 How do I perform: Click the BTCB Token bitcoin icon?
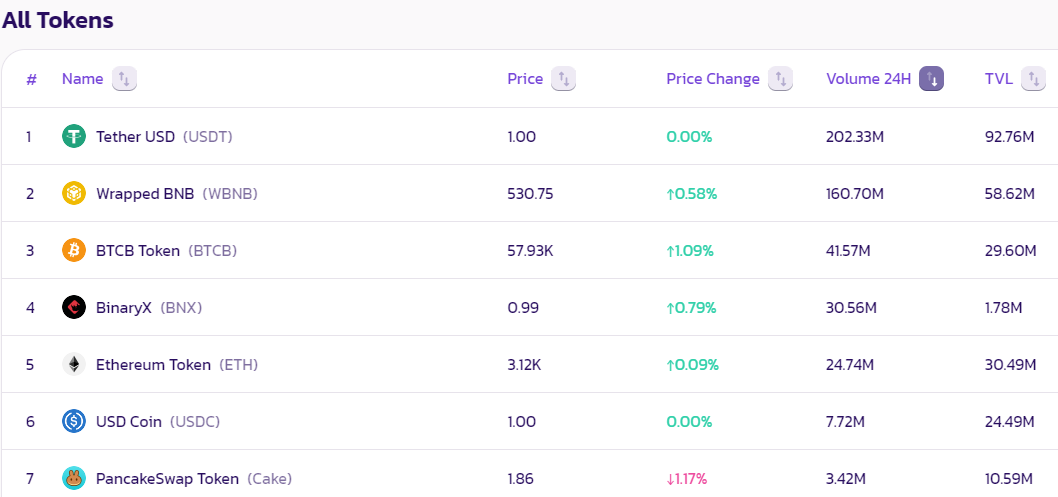click(x=74, y=250)
